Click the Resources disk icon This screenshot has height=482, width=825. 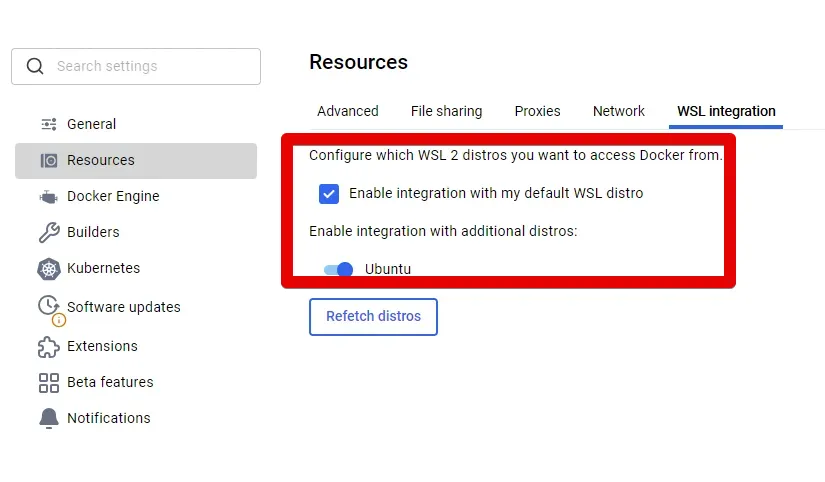49,160
